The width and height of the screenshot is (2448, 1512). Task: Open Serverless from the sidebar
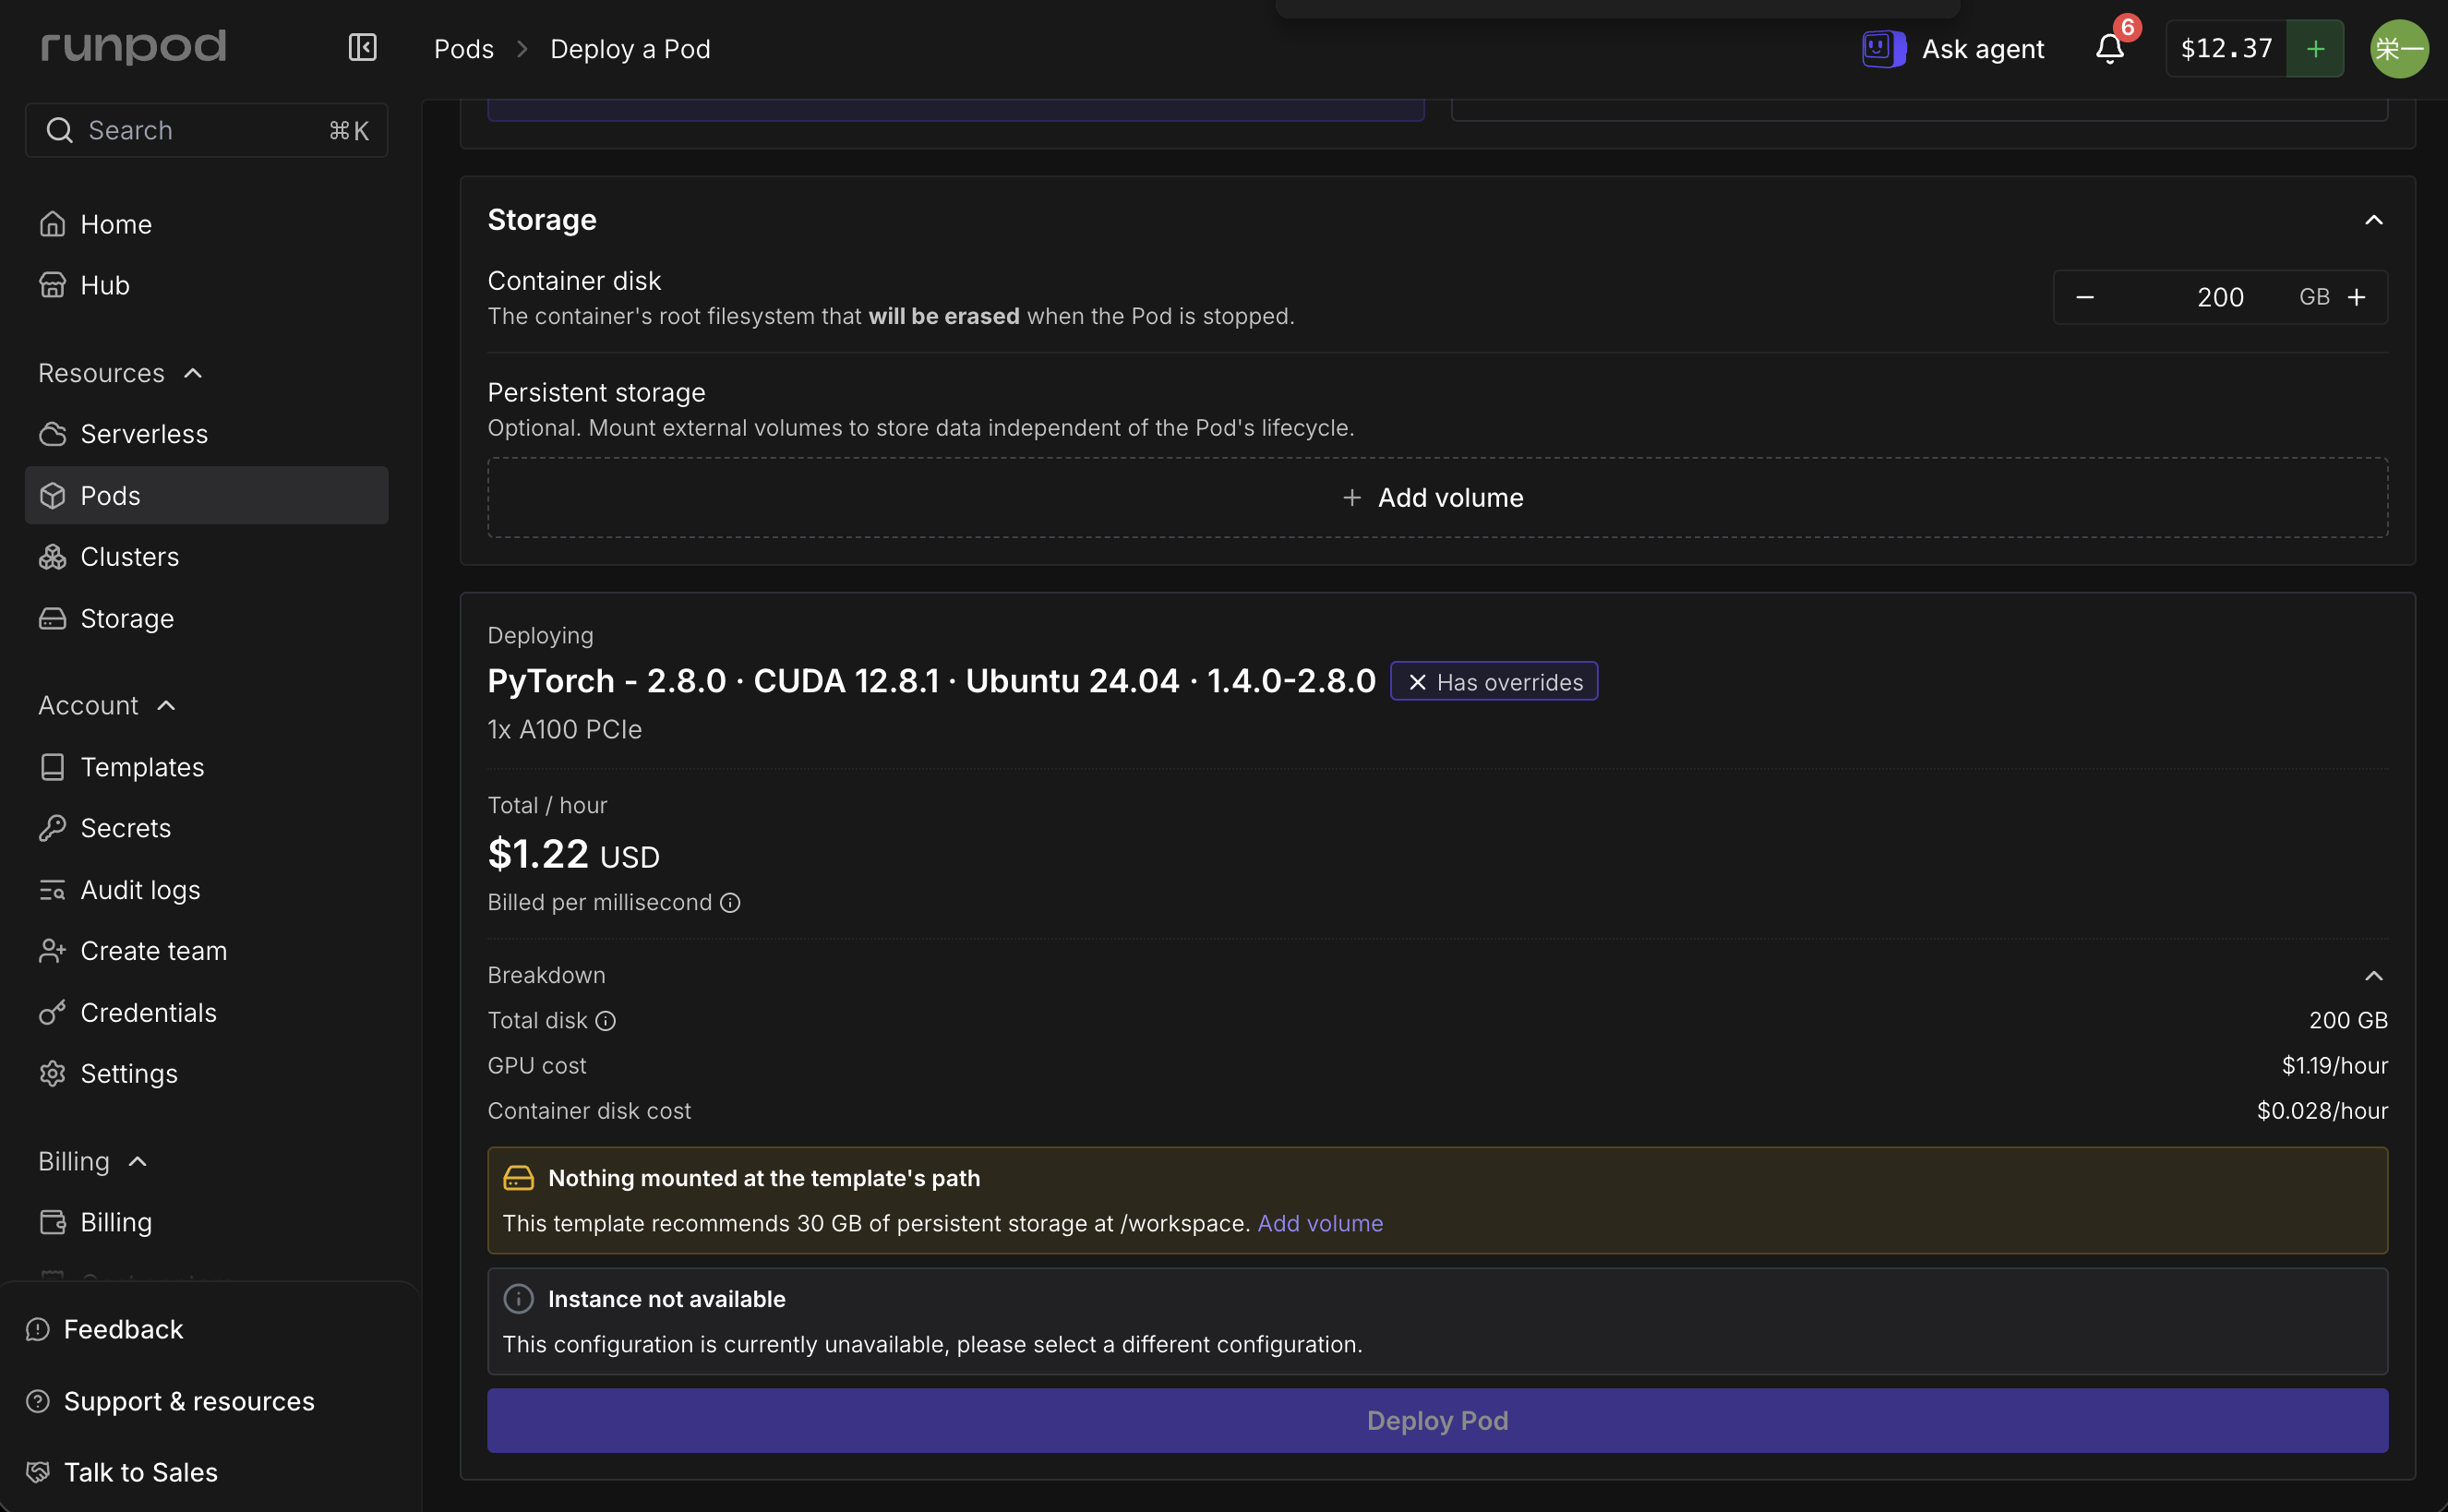coord(206,434)
